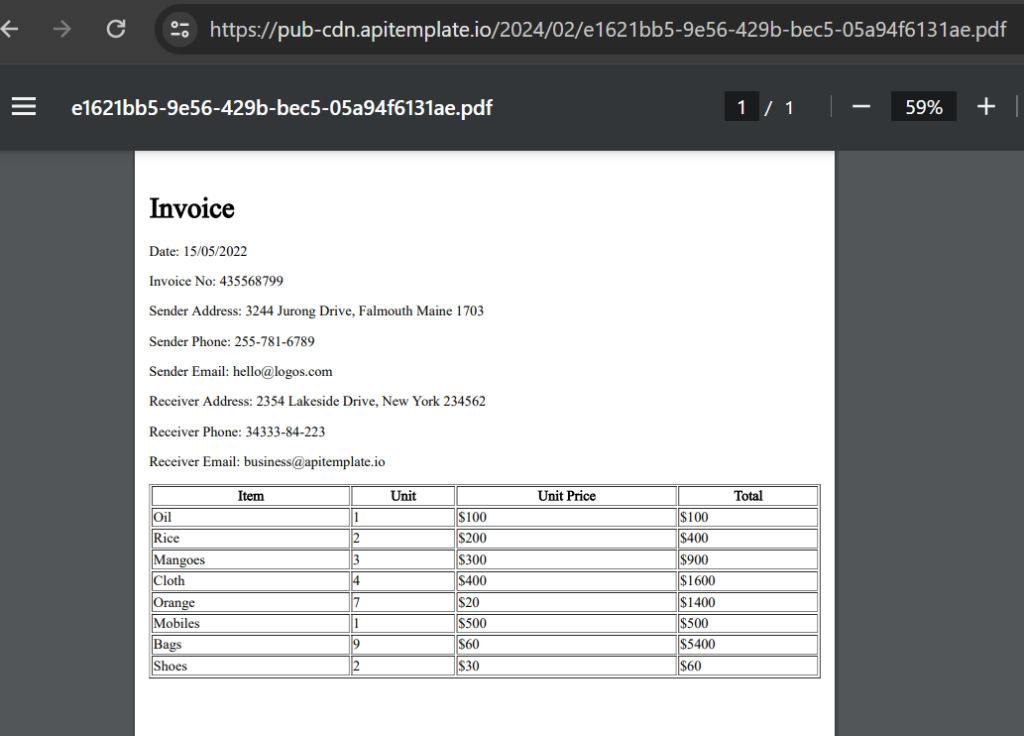Screen dimensions: 1024x736
Task: Click the Total column header
Action: [x=748, y=496]
